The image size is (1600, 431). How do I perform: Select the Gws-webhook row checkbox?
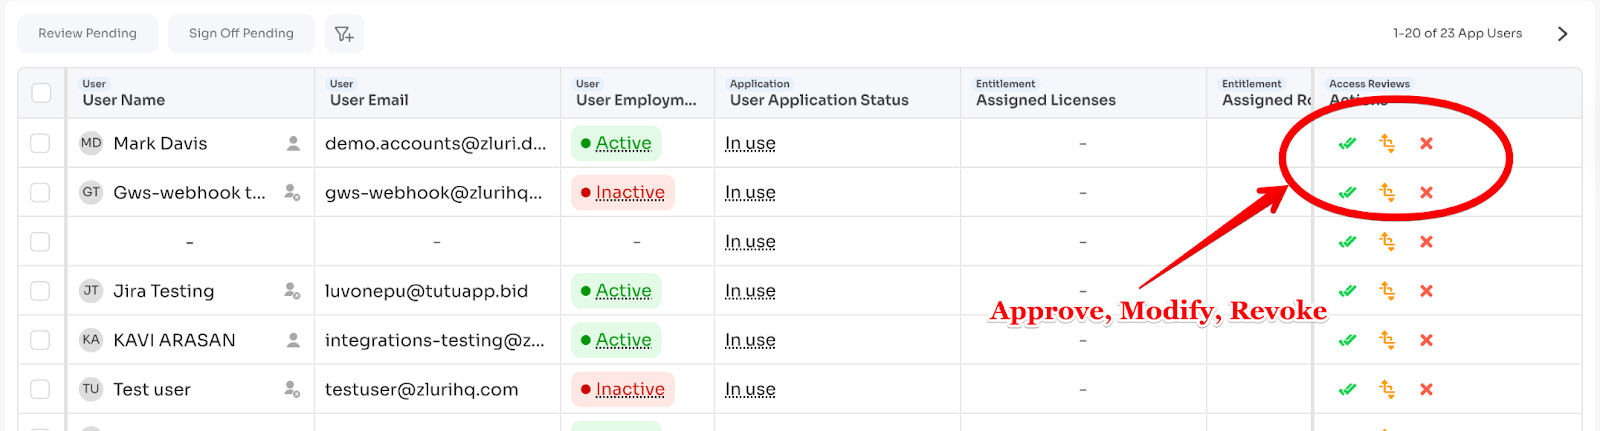pos(40,192)
